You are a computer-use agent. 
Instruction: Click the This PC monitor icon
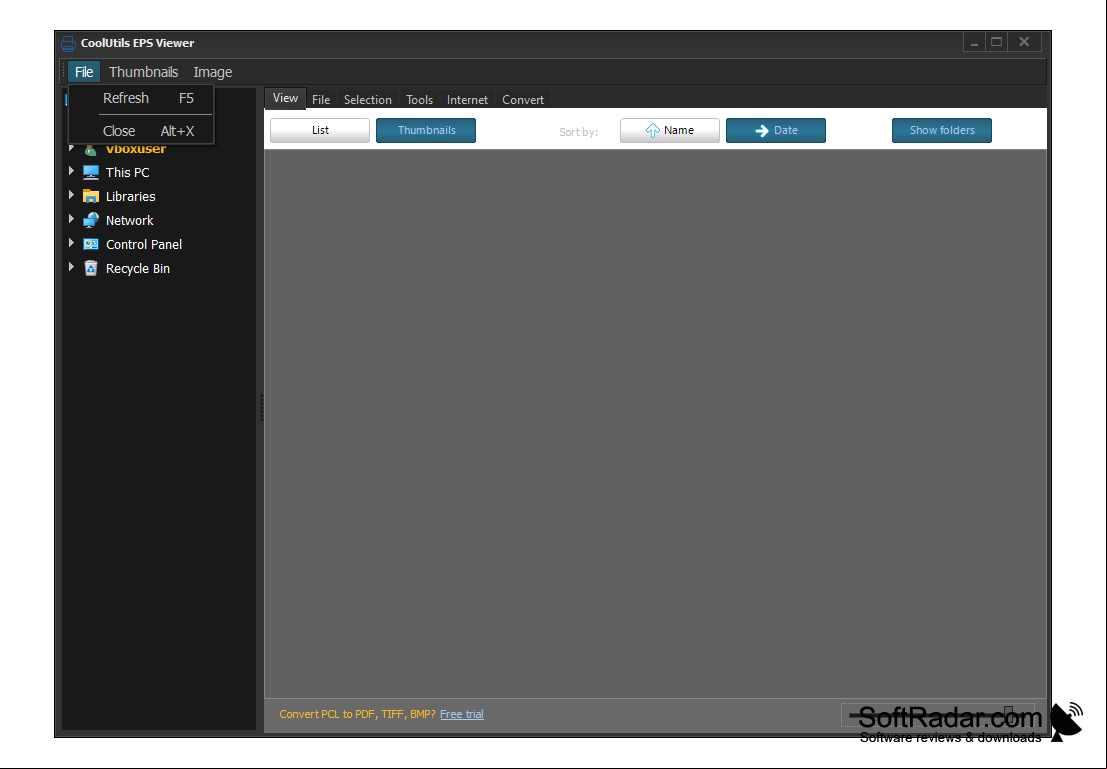tap(90, 172)
